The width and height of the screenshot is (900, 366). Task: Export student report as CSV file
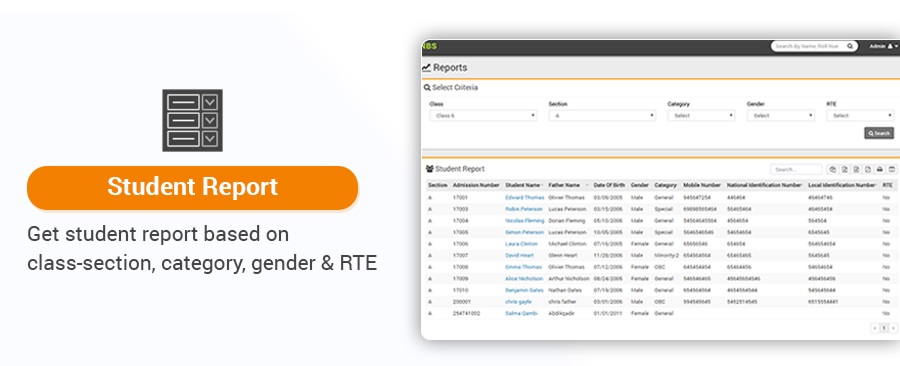point(856,169)
